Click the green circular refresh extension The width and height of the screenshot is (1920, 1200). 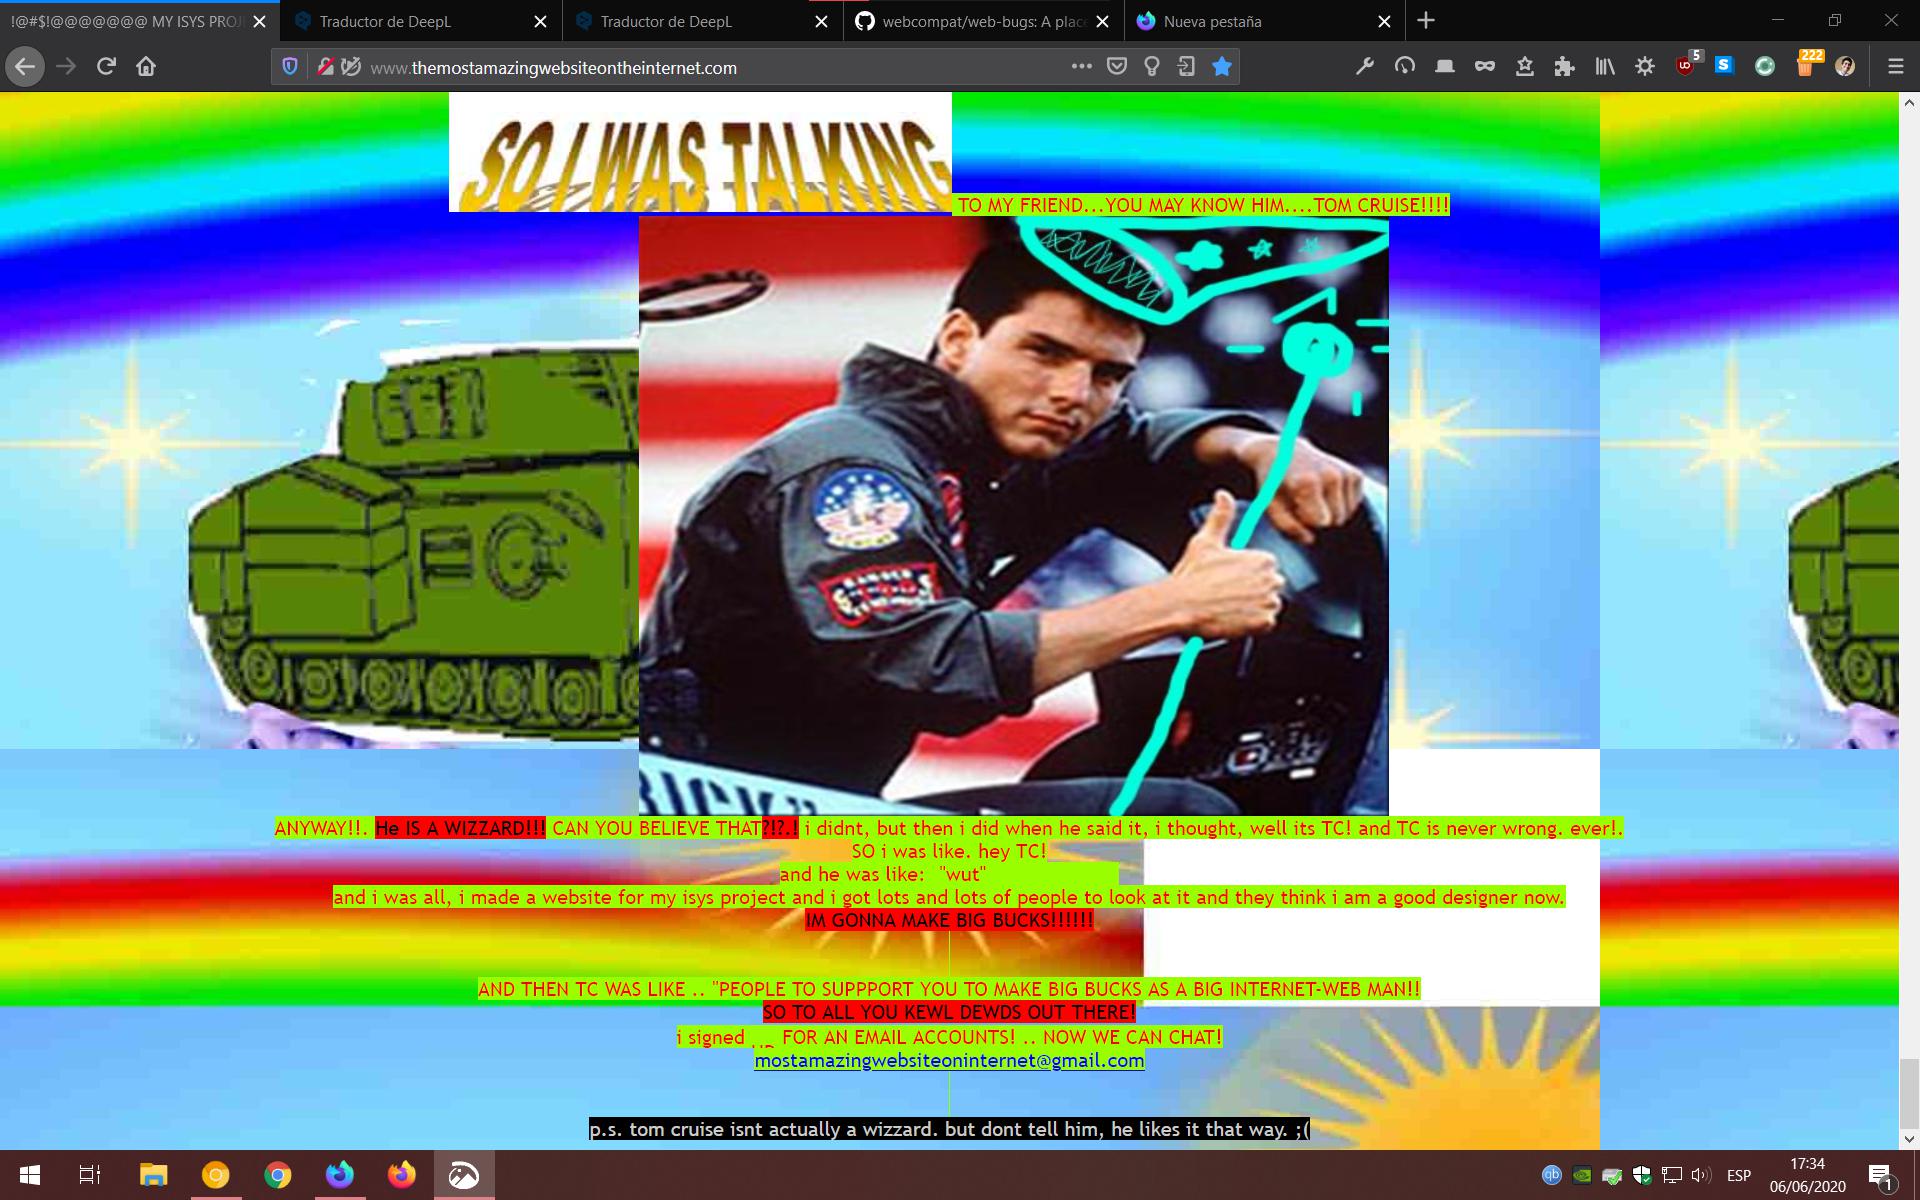click(x=1765, y=67)
